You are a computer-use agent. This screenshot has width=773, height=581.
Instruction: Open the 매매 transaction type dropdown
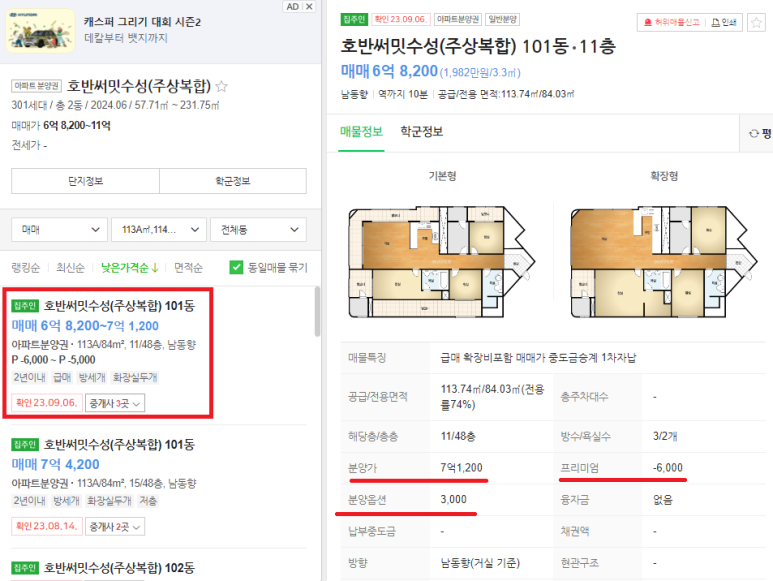click(59, 230)
